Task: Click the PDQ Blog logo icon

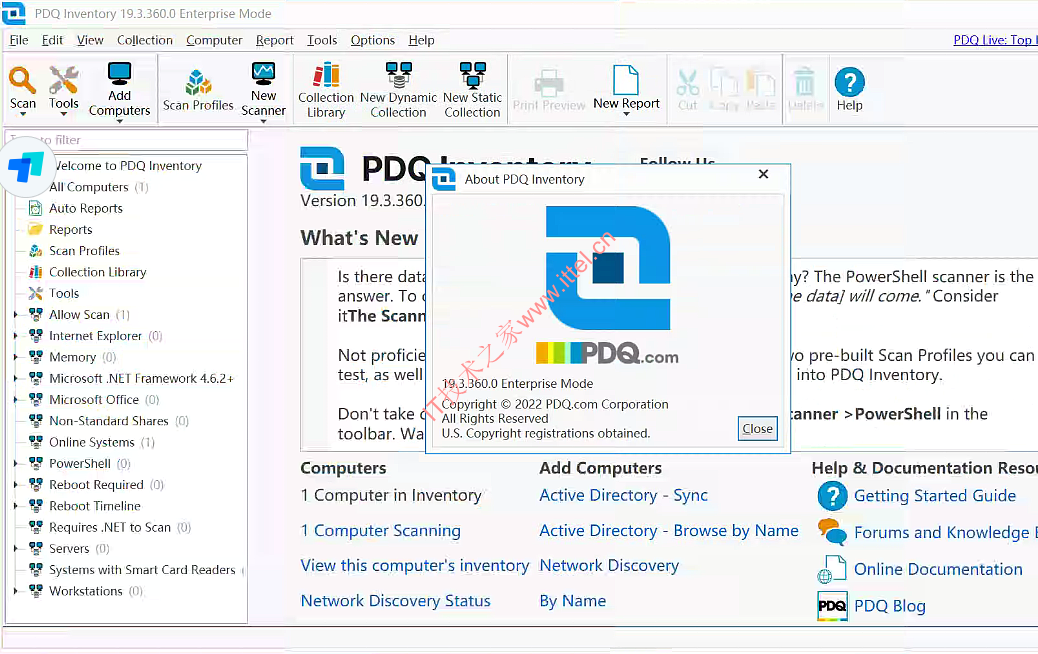Action: 832,606
